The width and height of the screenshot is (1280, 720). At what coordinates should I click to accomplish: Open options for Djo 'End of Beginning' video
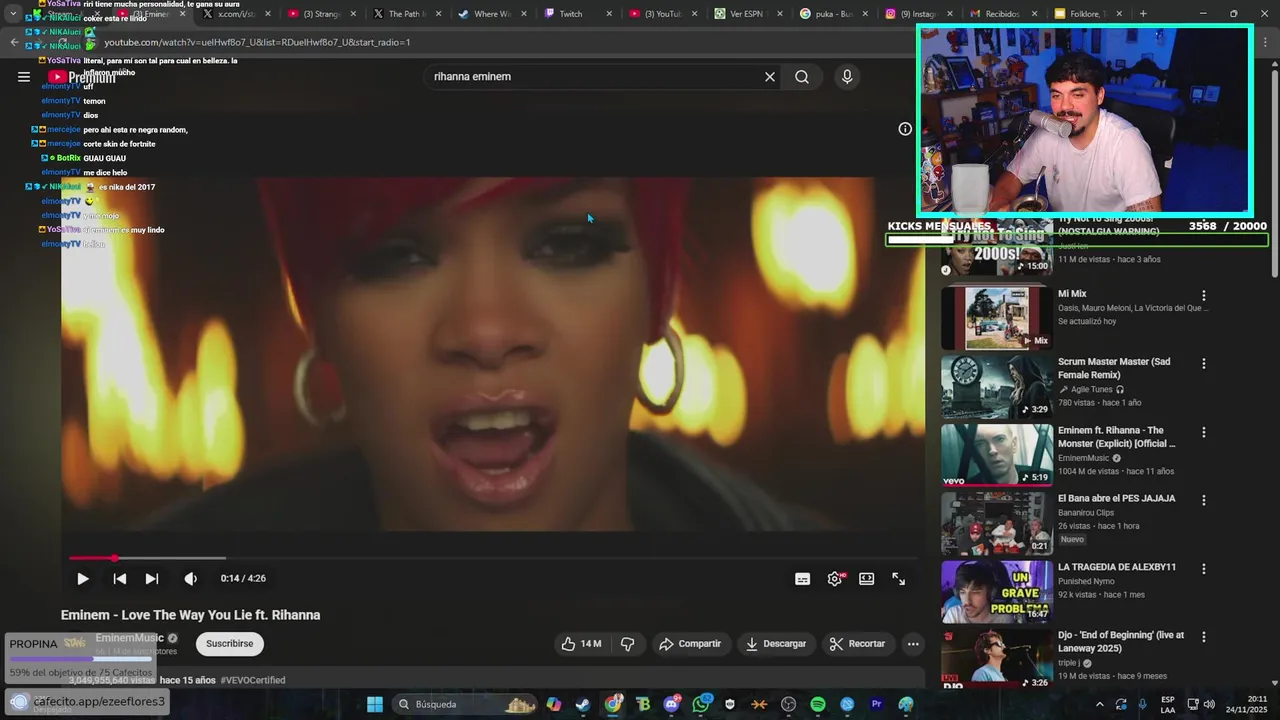point(1204,637)
